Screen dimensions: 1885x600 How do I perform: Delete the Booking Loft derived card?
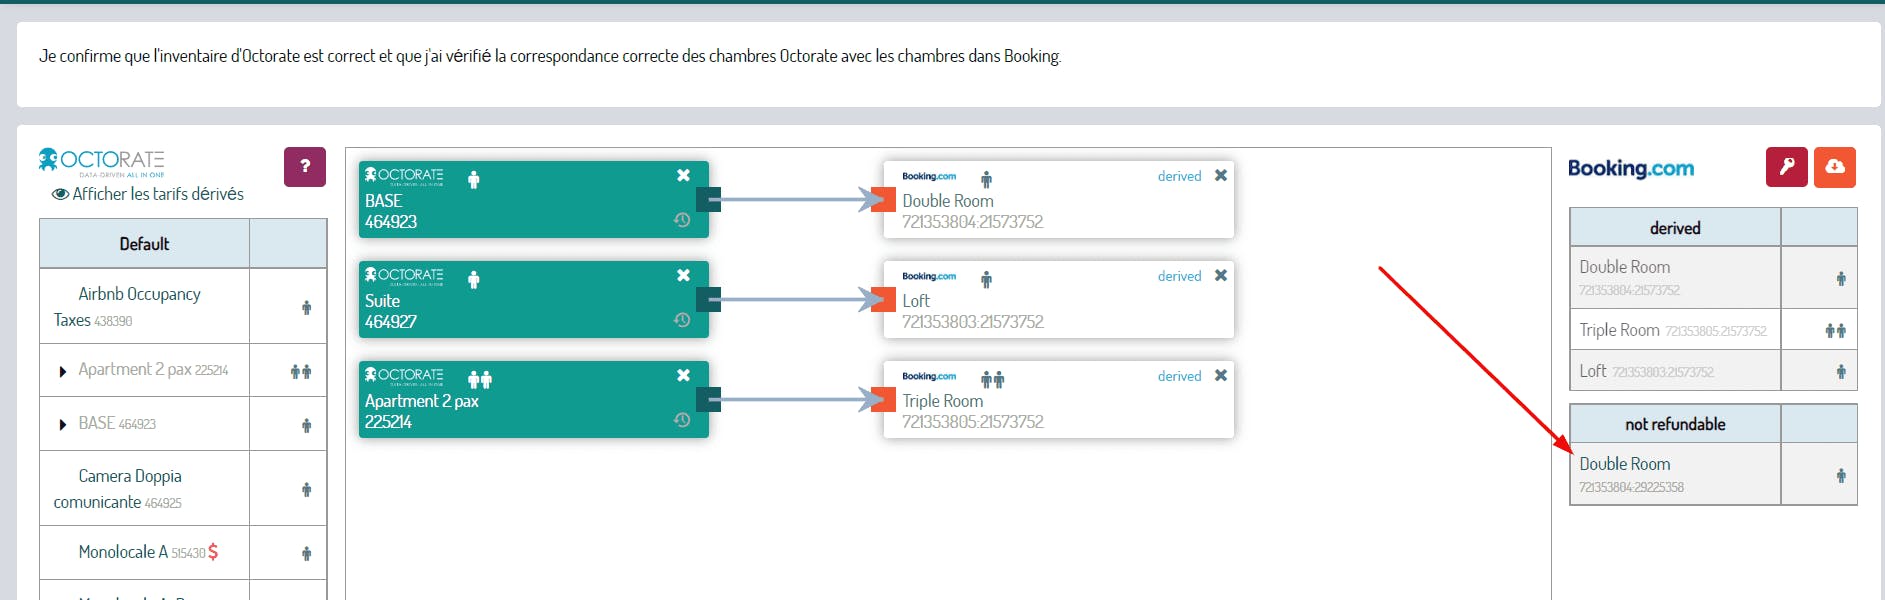click(1221, 275)
